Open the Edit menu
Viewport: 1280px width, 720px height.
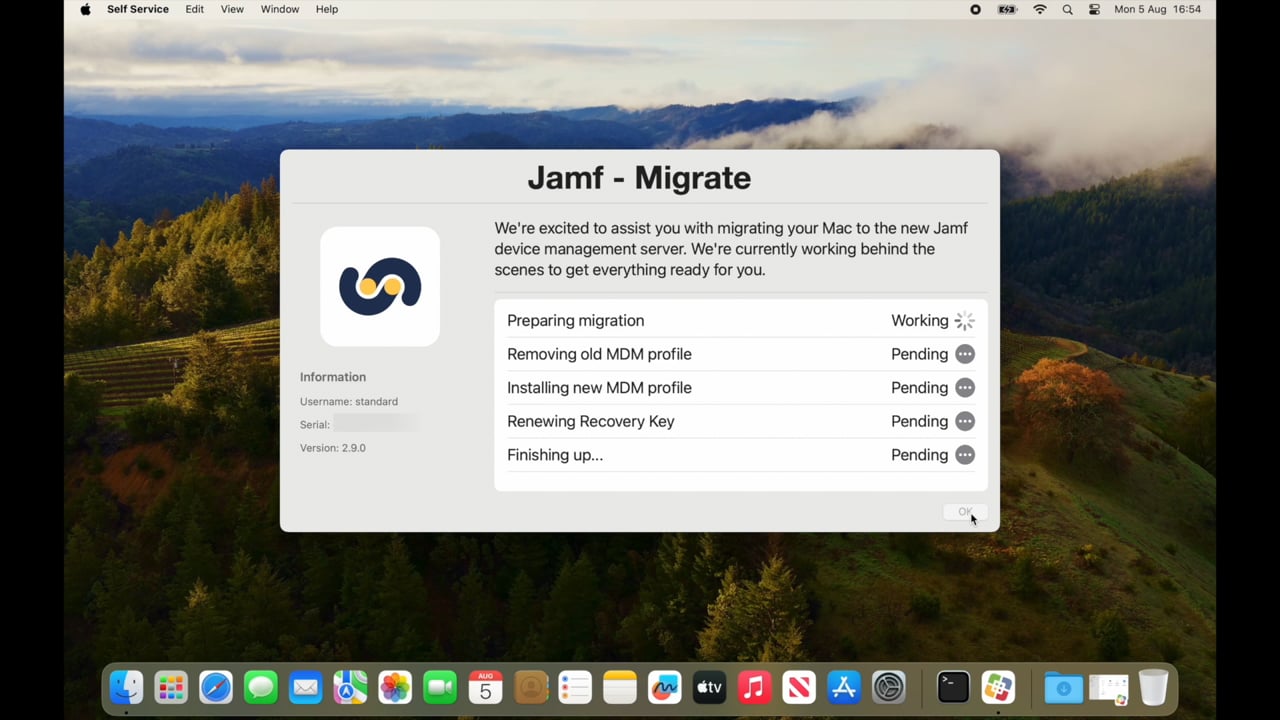[194, 9]
